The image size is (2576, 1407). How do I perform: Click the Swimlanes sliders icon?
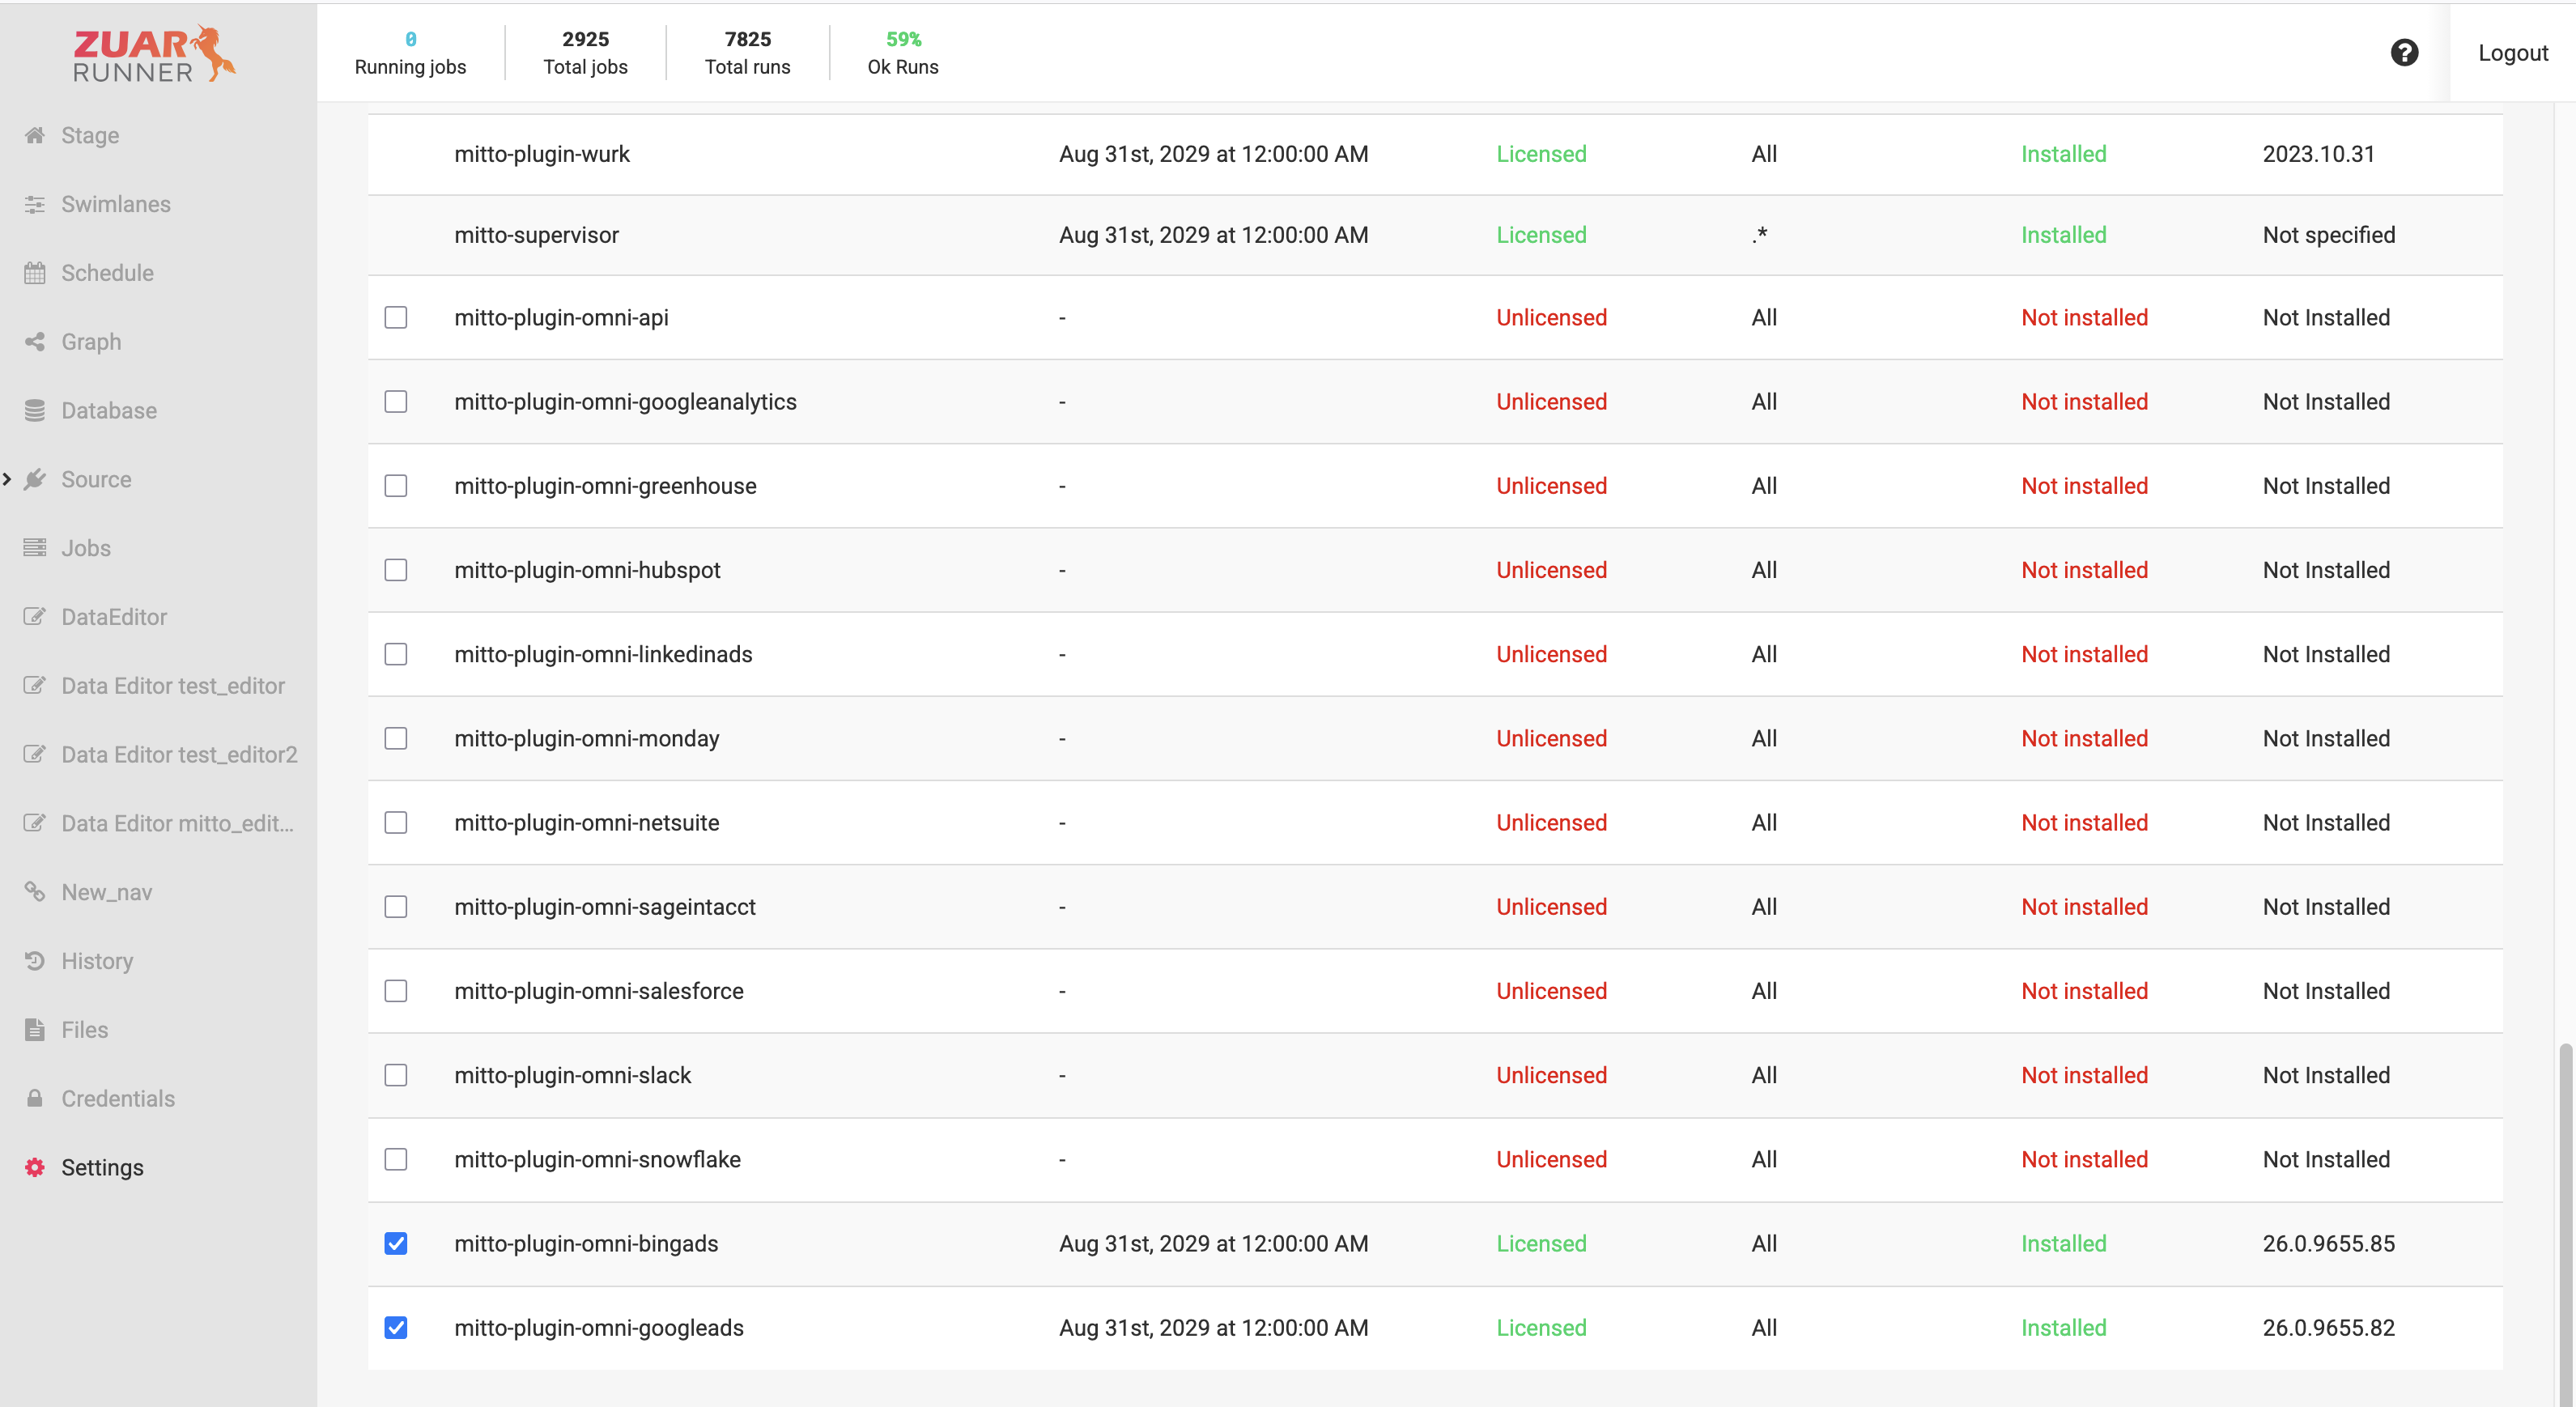35,204
